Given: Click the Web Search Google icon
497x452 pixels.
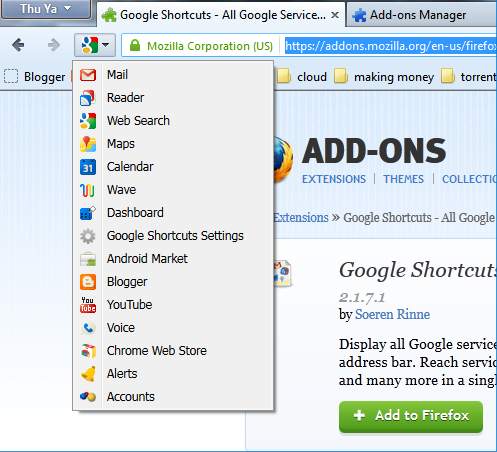Looking at the screenshot, I should pos(88,121).
